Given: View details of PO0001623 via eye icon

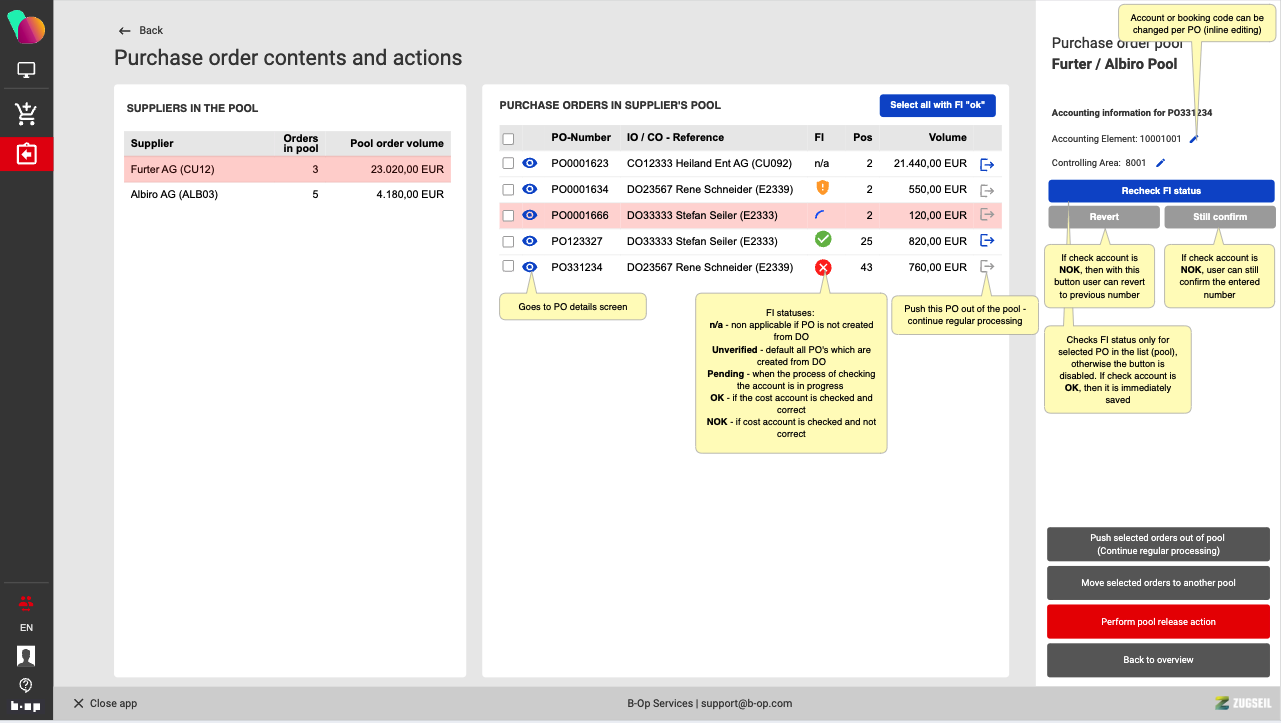Looking at the screenshot, I should (530, 163).
